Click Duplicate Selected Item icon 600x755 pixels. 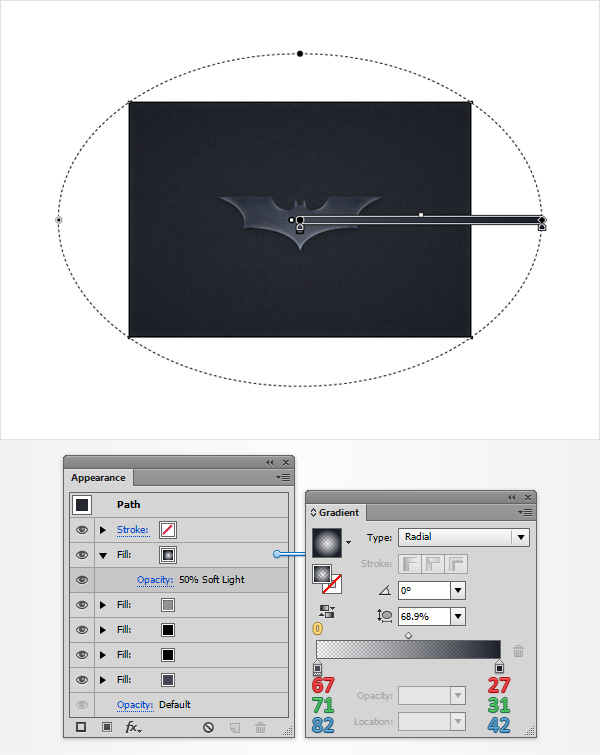235,727
